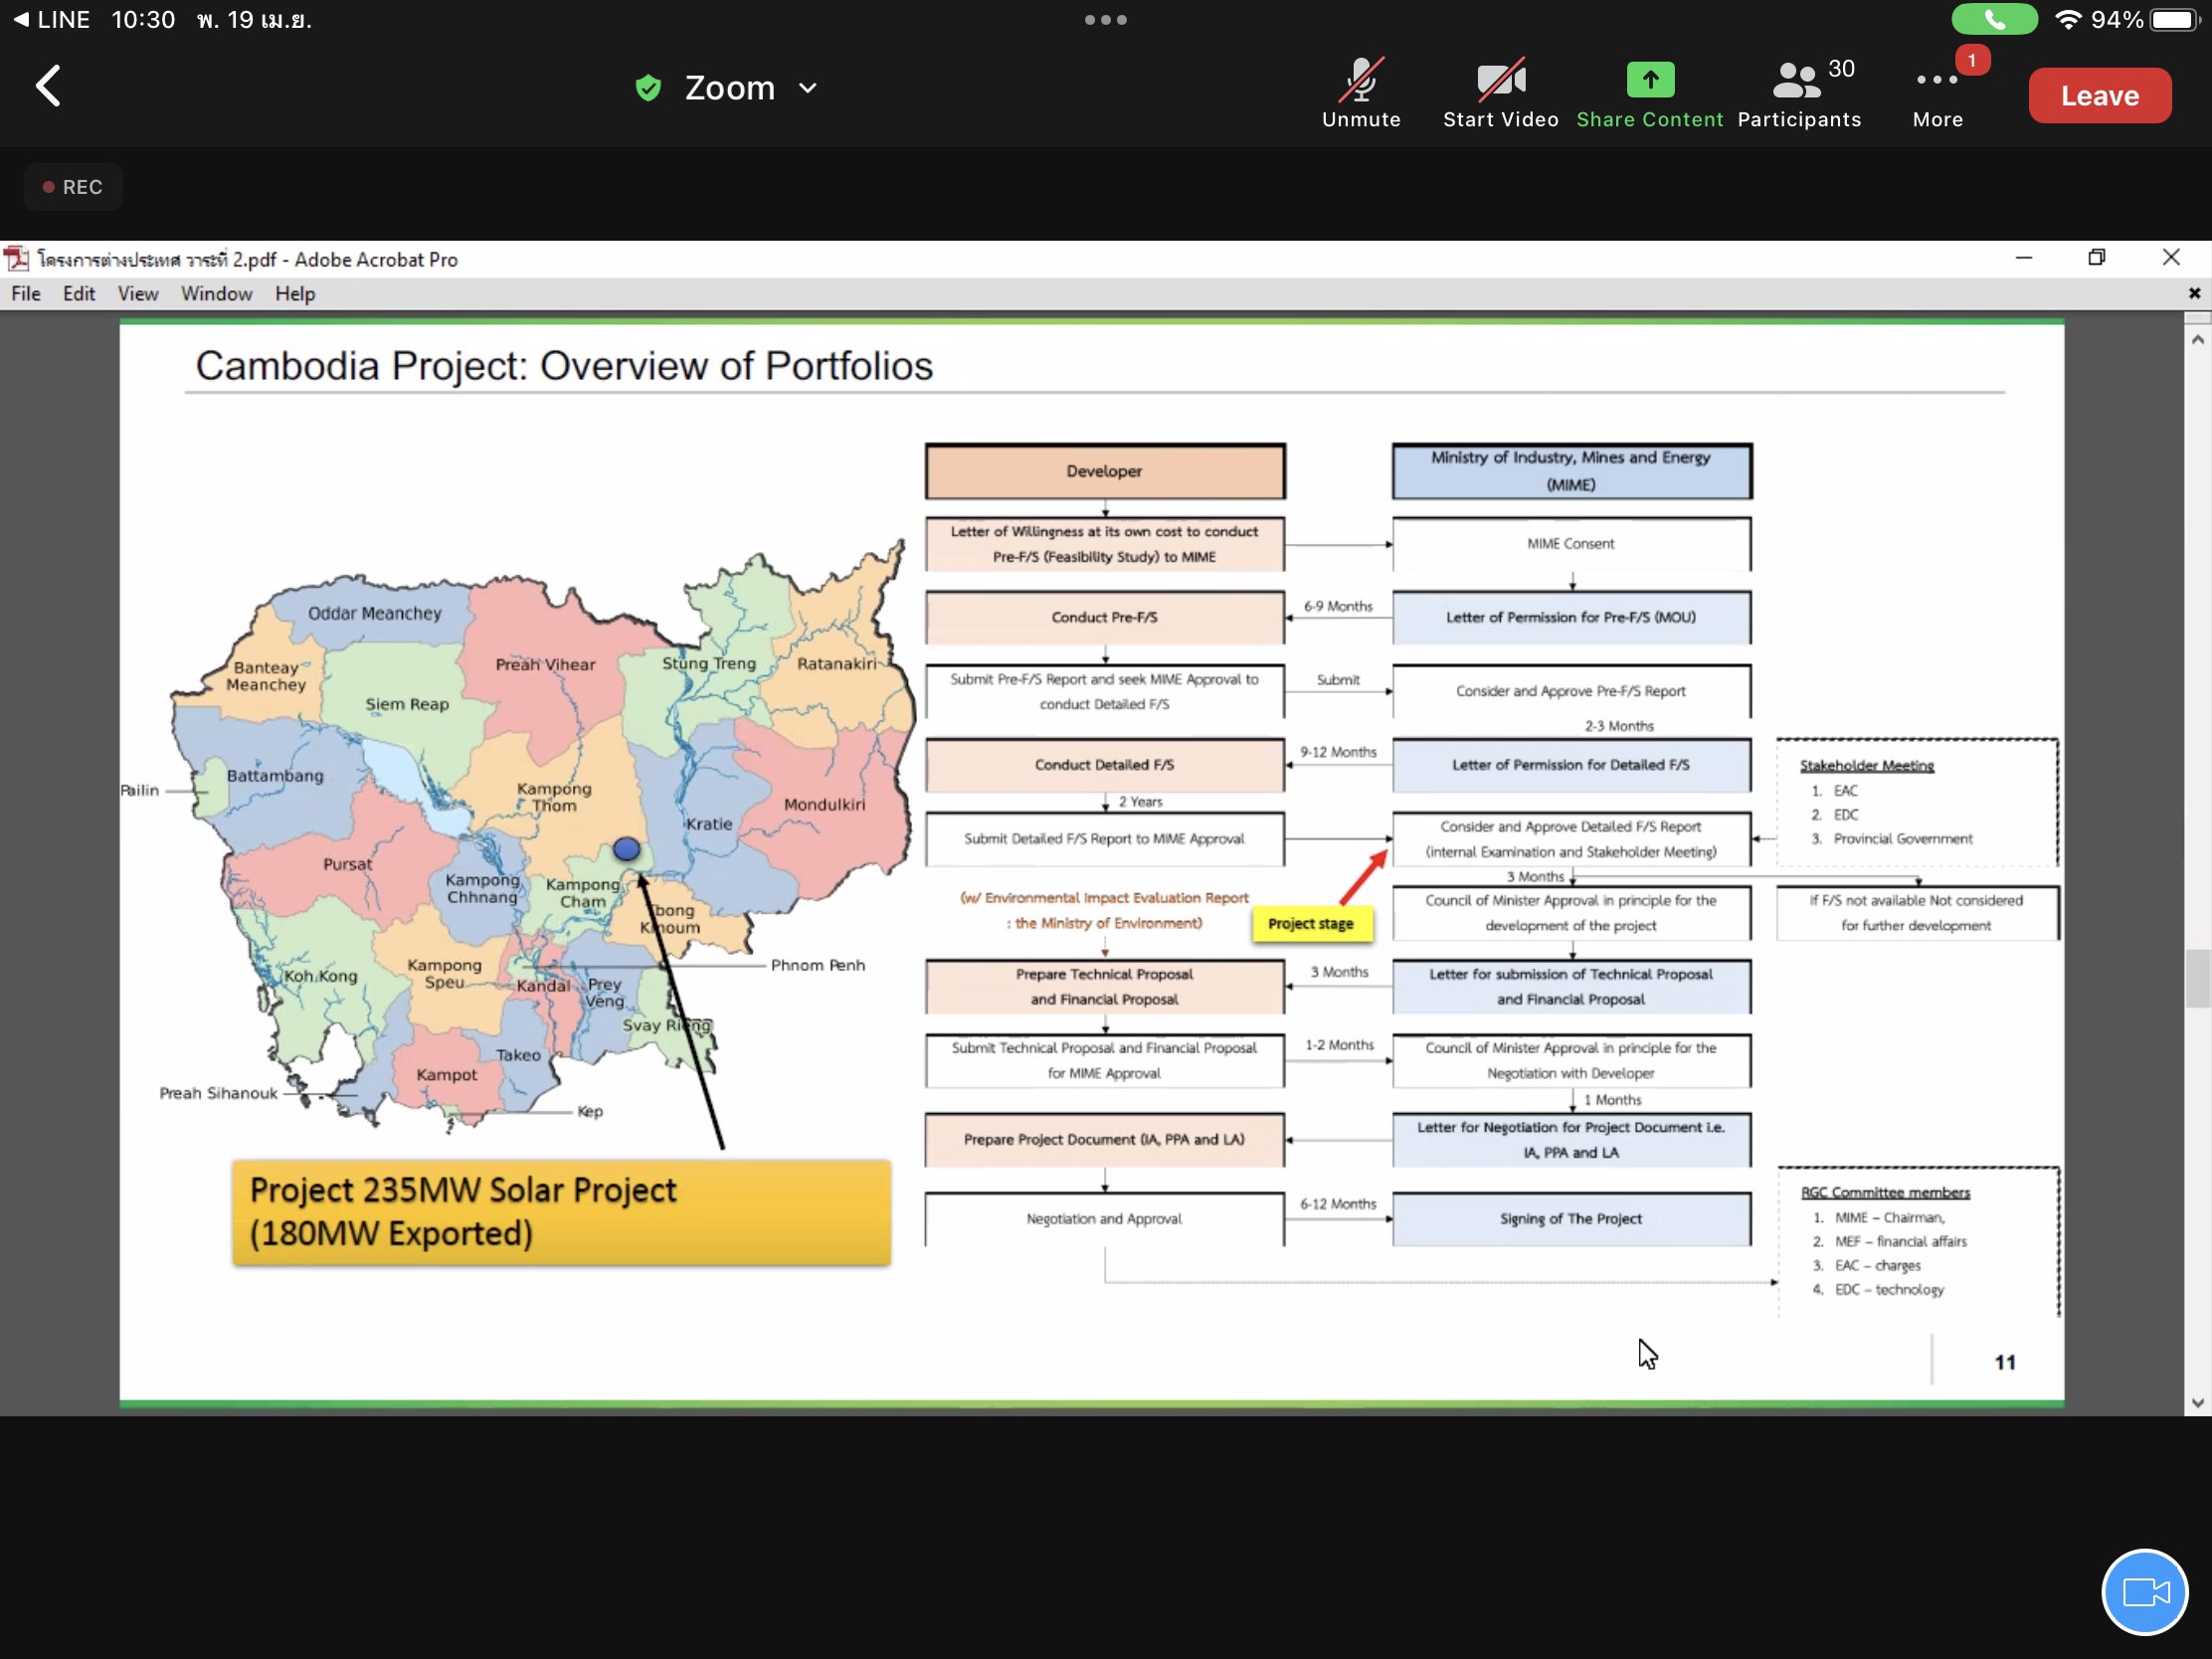Click the Phnom Penh label on the map
Image resolution: width=2212 pixels, height=1659 pixels.
[x=818, y=965]
